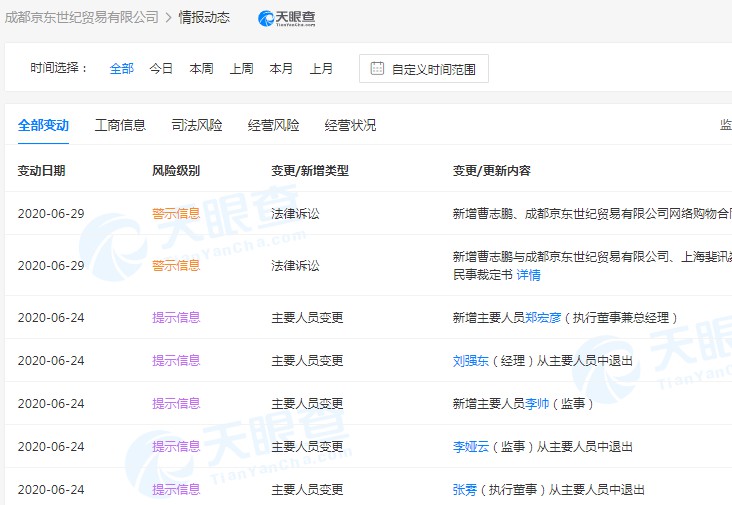
Task: Switch to the 工商信息 tab
Action: pyautogui.click(x=120, y=125)
